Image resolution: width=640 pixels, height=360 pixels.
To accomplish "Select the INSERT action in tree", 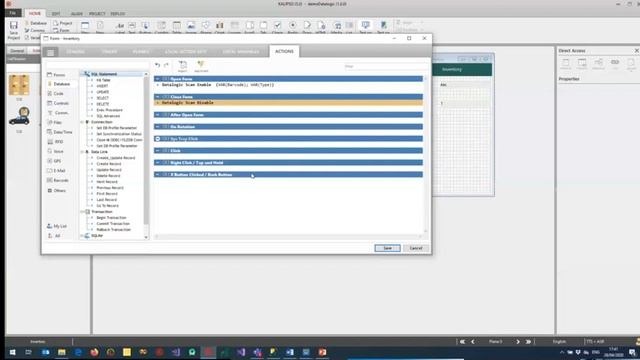I will [102, 86].
